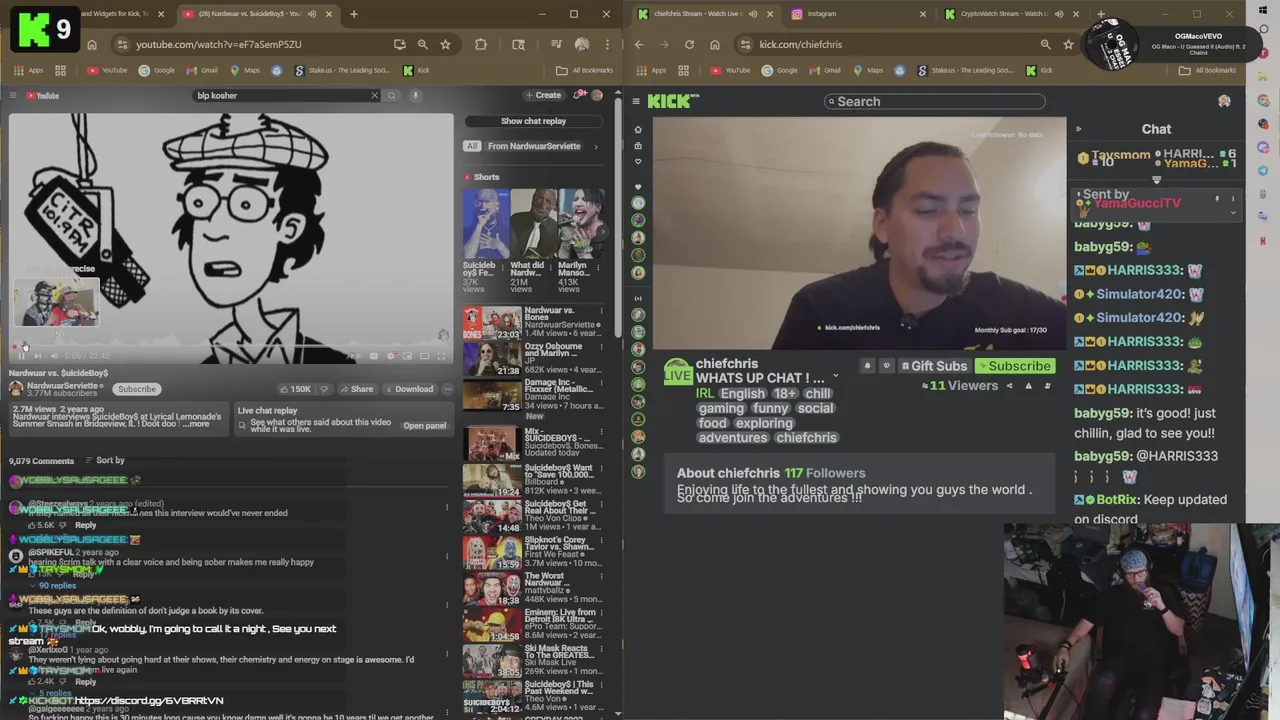Report stream with warning triangle icon
Screen dimensions: 1280x720
coord(1028,386)
